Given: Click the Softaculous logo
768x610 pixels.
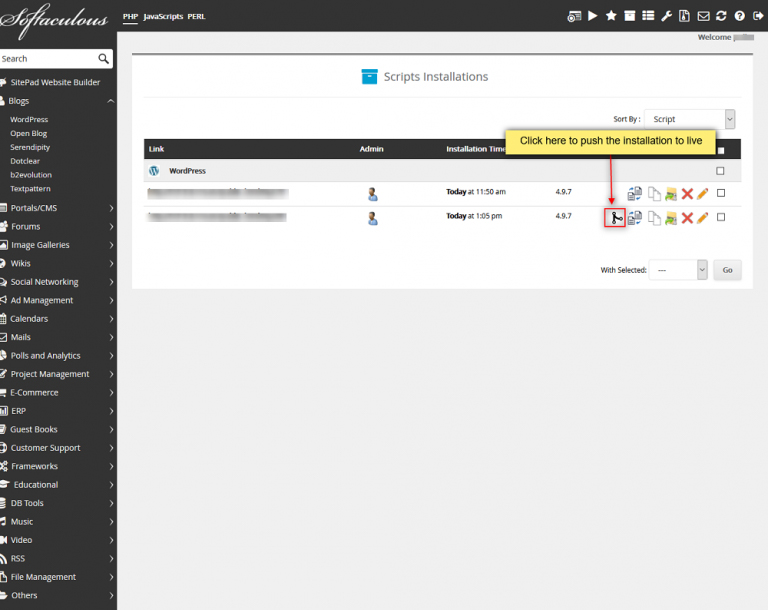Looking at the screenshot, I should (x=54, y=20).
